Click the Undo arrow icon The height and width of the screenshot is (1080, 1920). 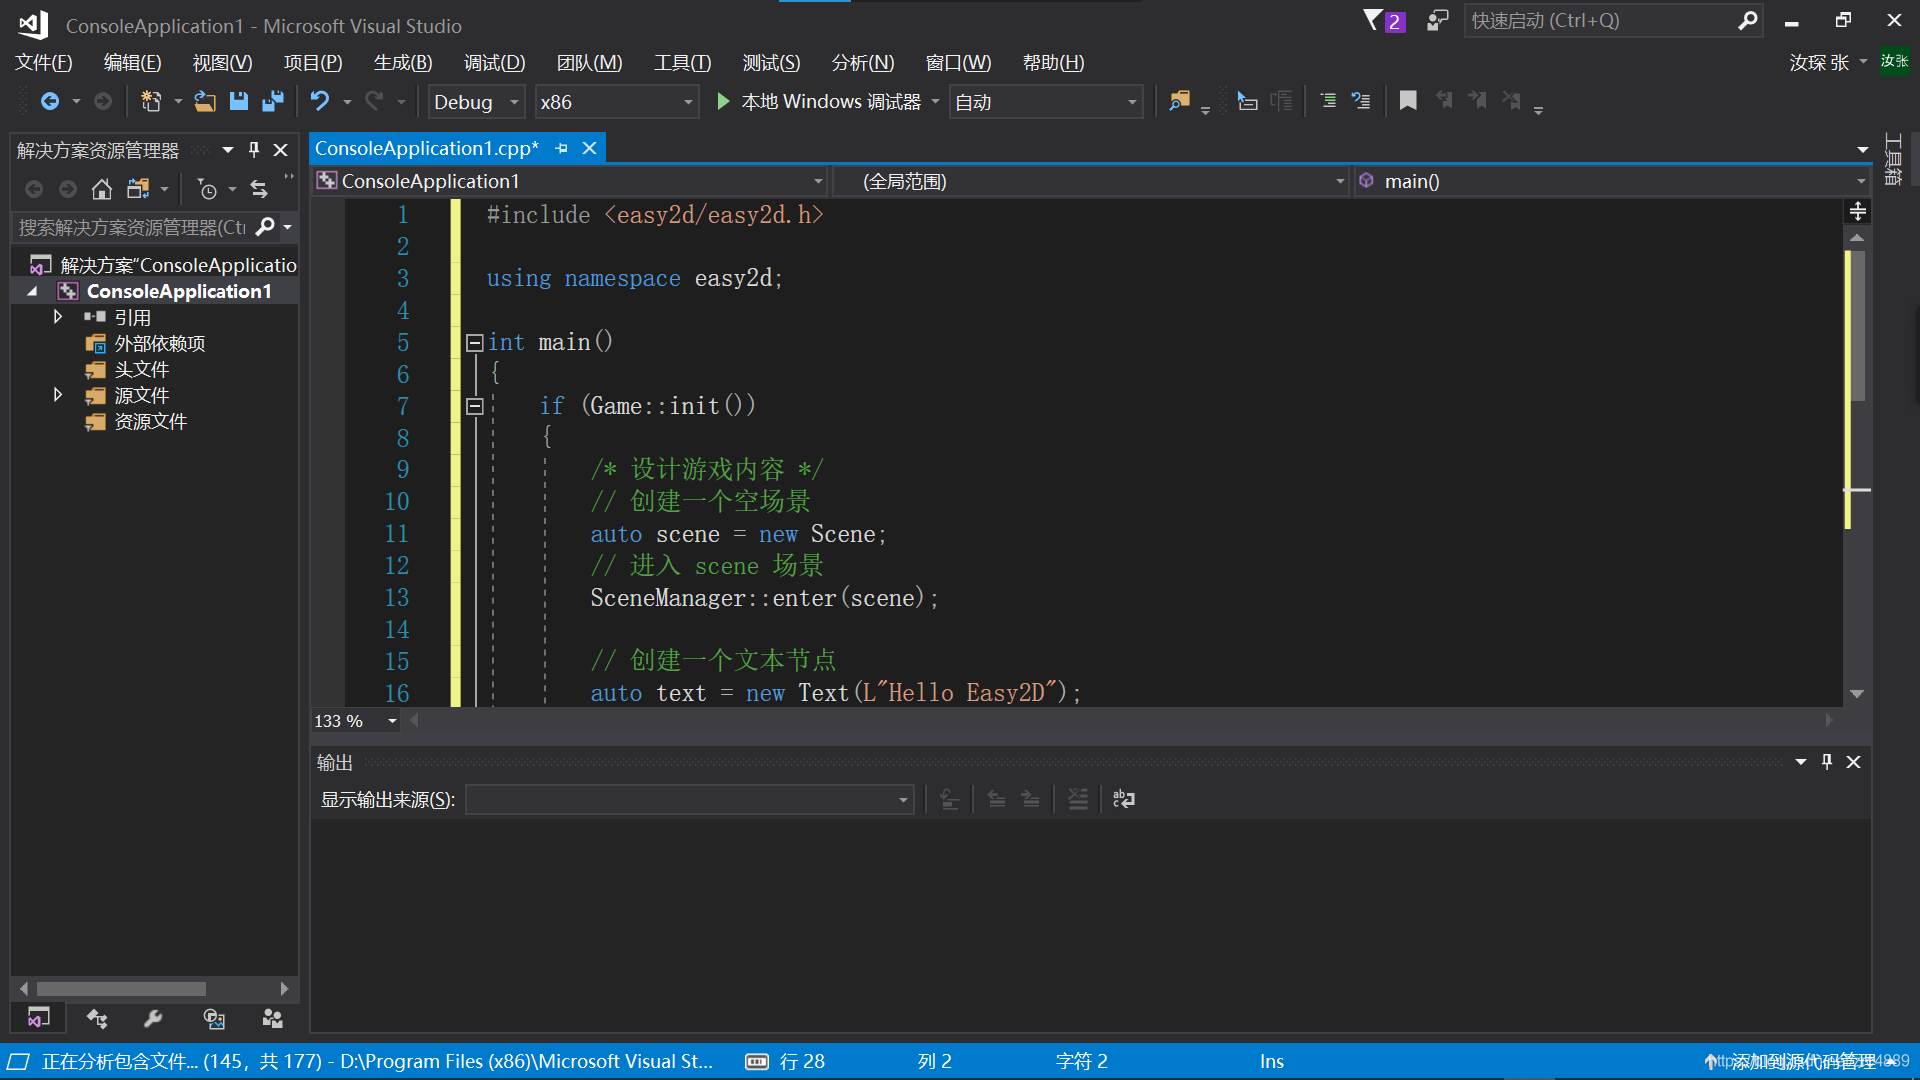(x=318, y=100)
